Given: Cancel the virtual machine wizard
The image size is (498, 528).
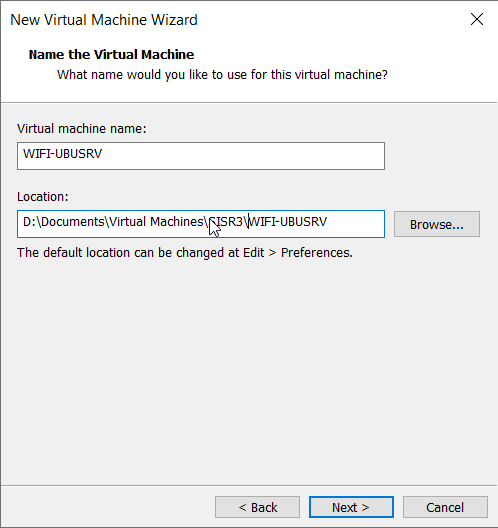Looking at the screenshot, I should tap(445, 507).
